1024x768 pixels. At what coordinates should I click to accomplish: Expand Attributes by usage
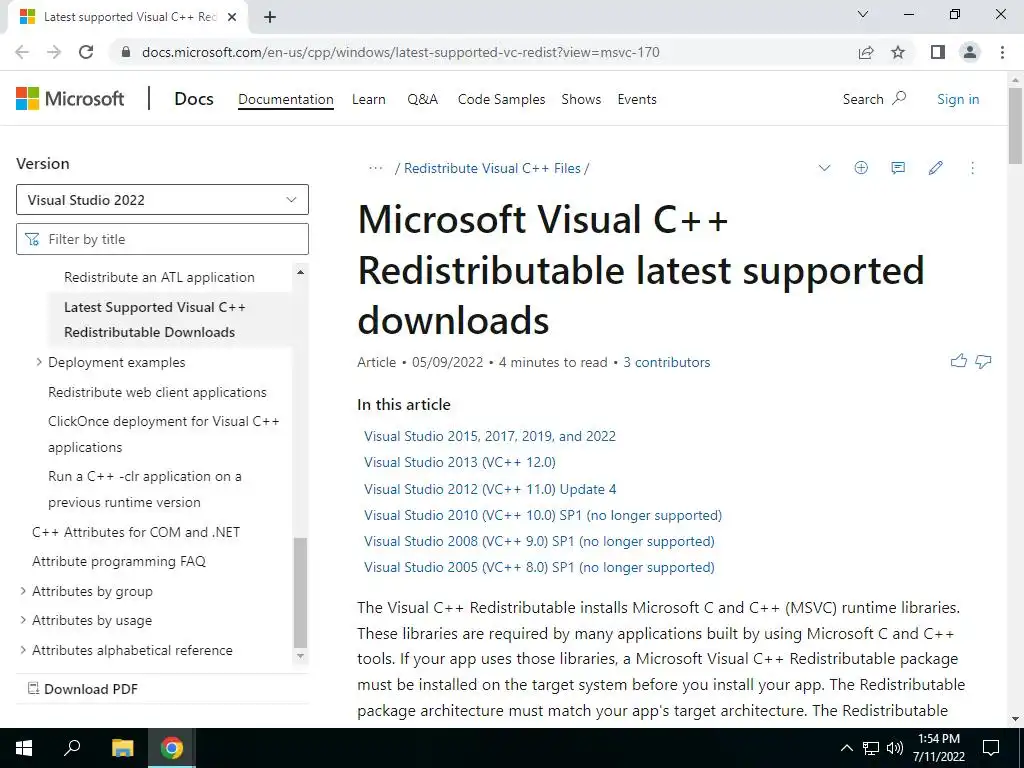23,620
